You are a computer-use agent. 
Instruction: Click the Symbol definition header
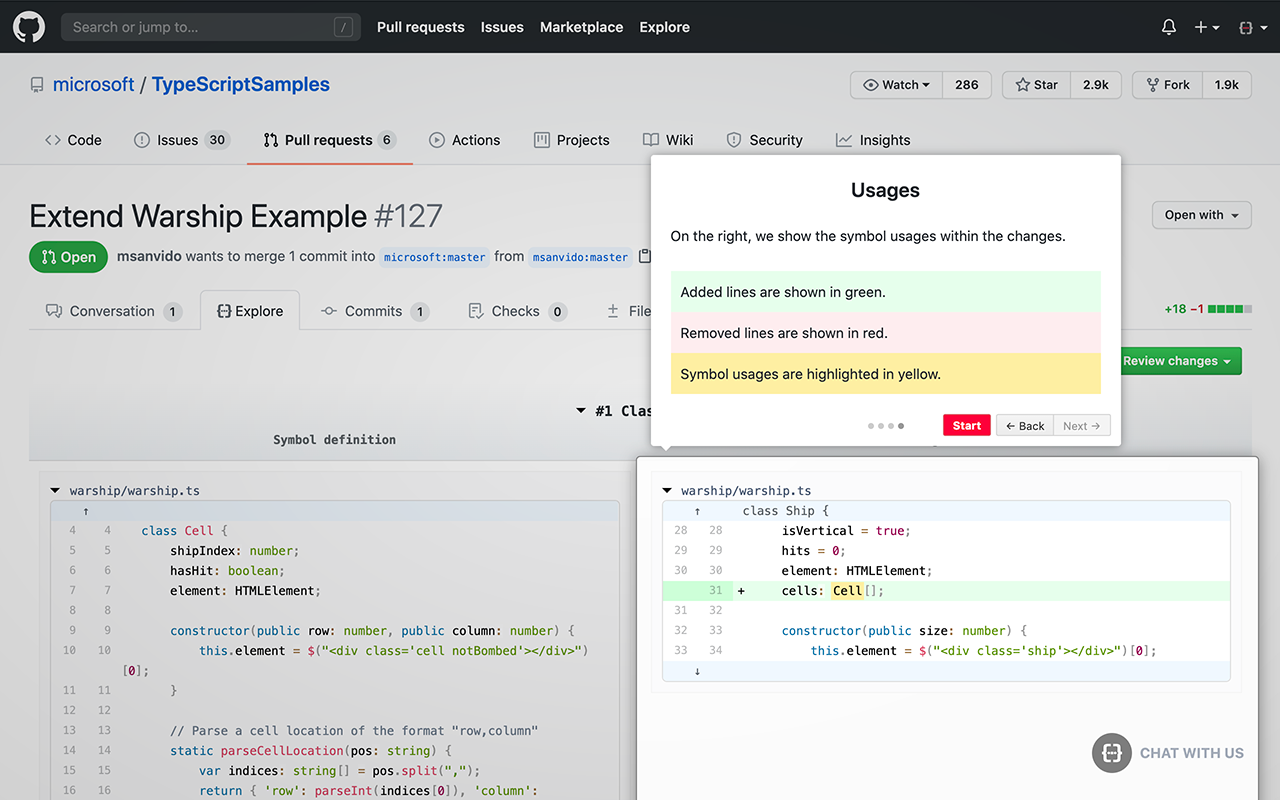pyautogui.click(x=334, y=440)
